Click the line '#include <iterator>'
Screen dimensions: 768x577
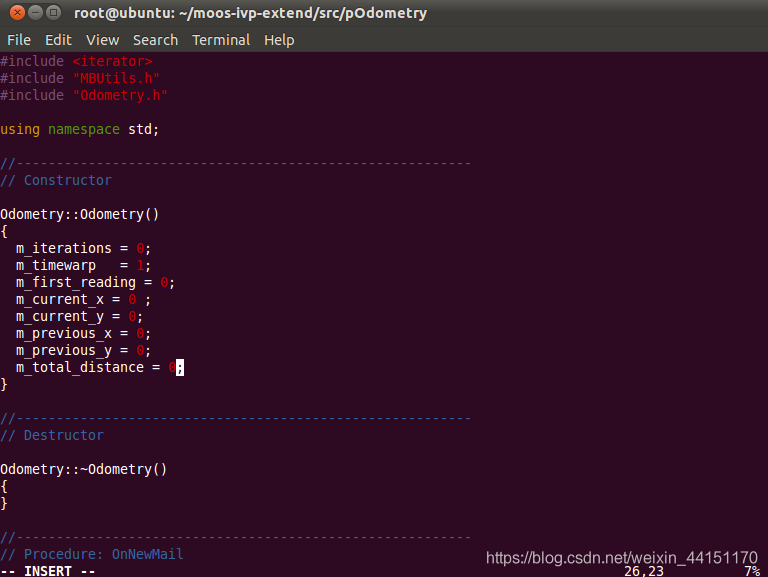pos(76,61)
